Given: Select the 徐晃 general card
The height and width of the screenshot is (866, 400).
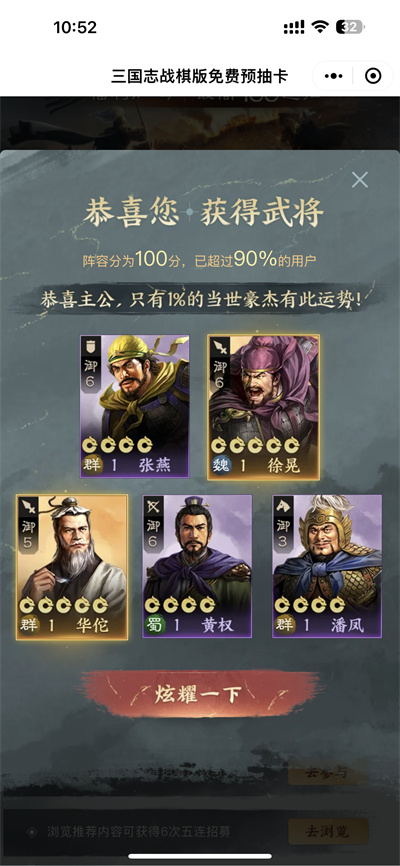Looking at the screenshot, I should (264, 407).
